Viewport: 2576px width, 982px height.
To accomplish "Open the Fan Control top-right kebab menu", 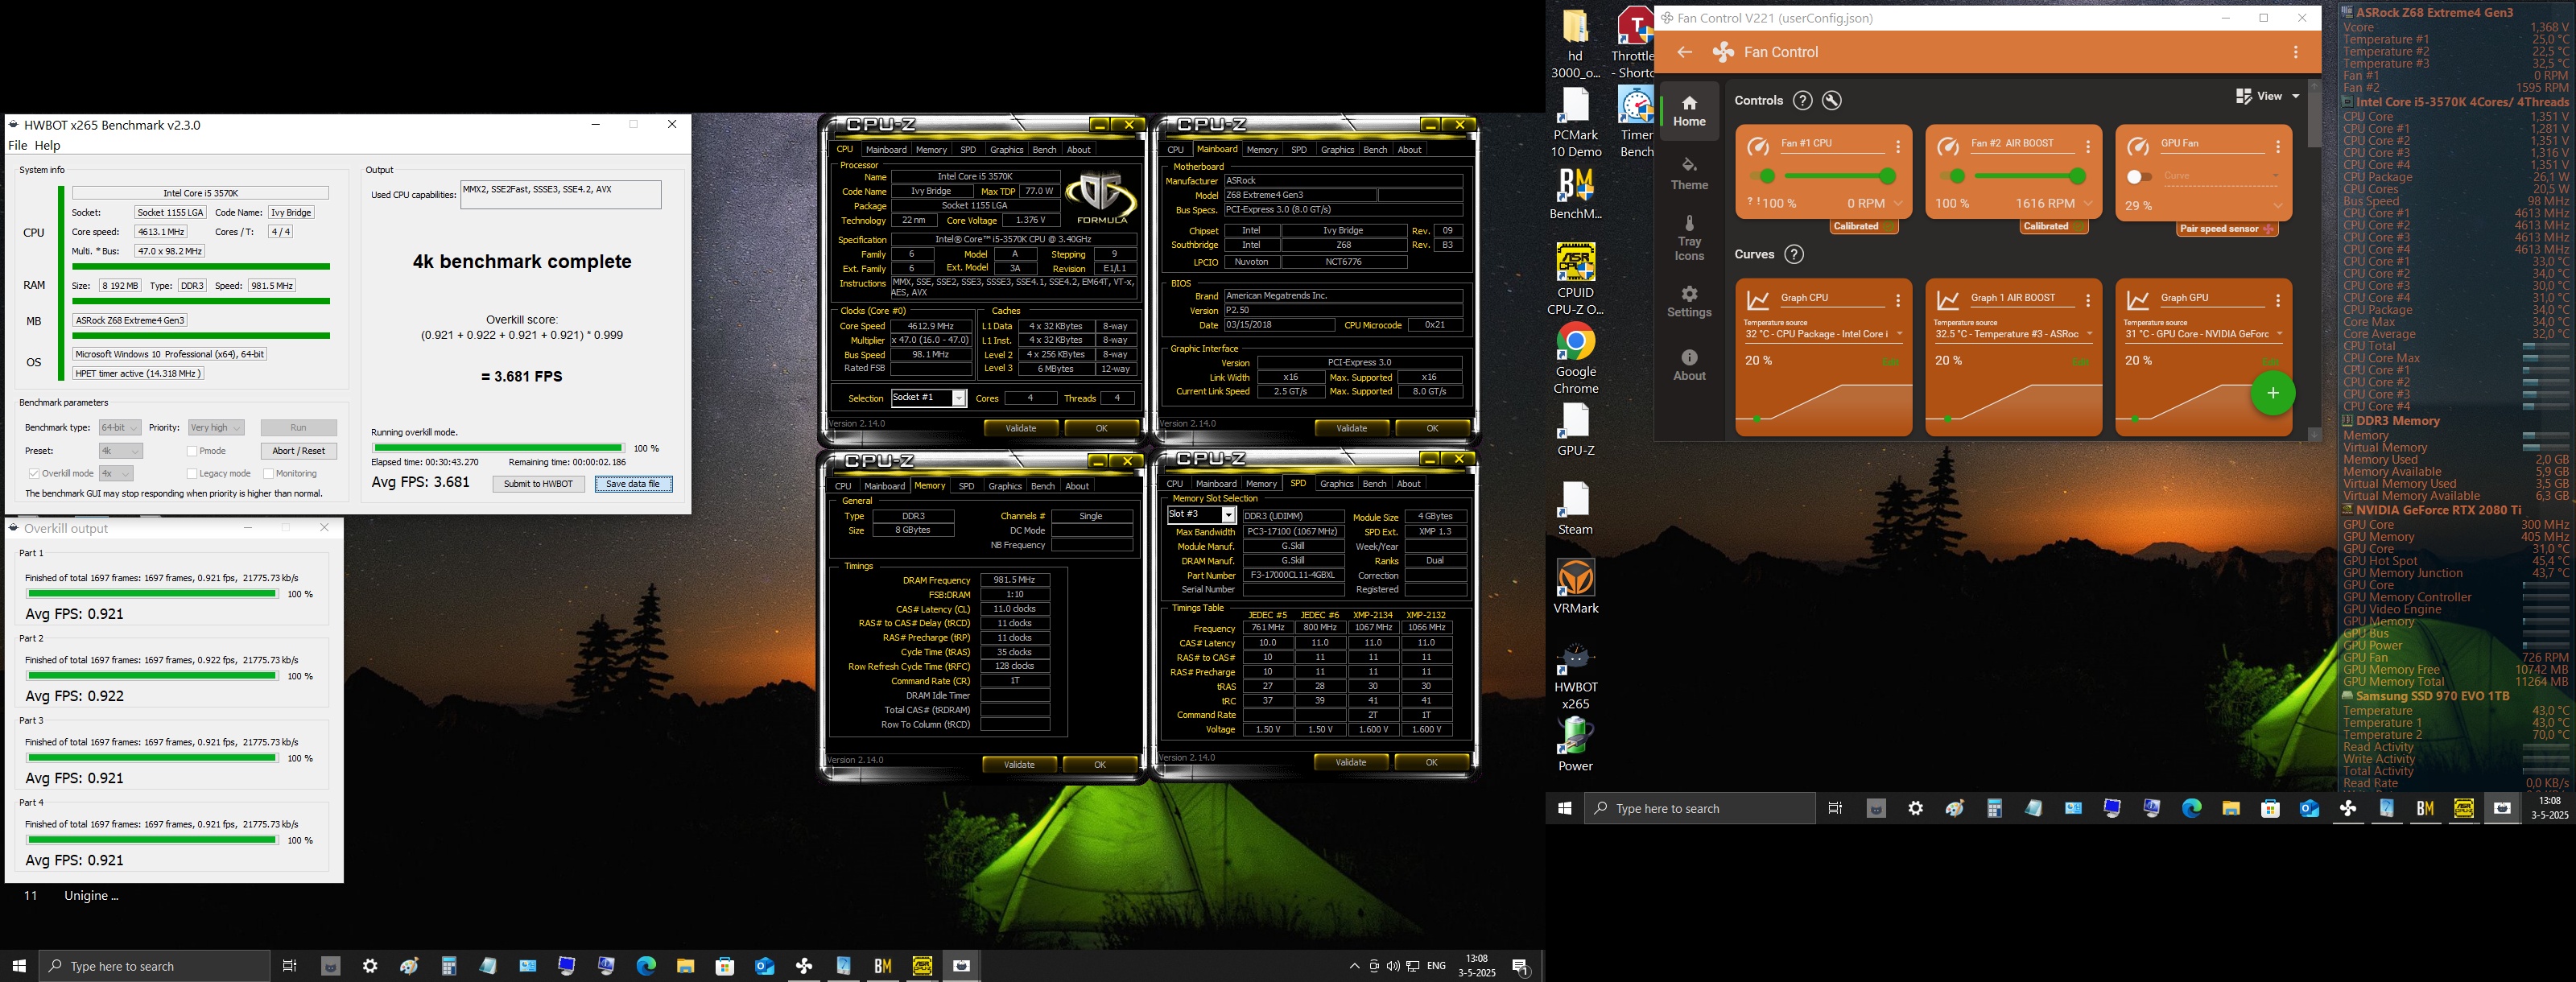I will point(2296,52).
